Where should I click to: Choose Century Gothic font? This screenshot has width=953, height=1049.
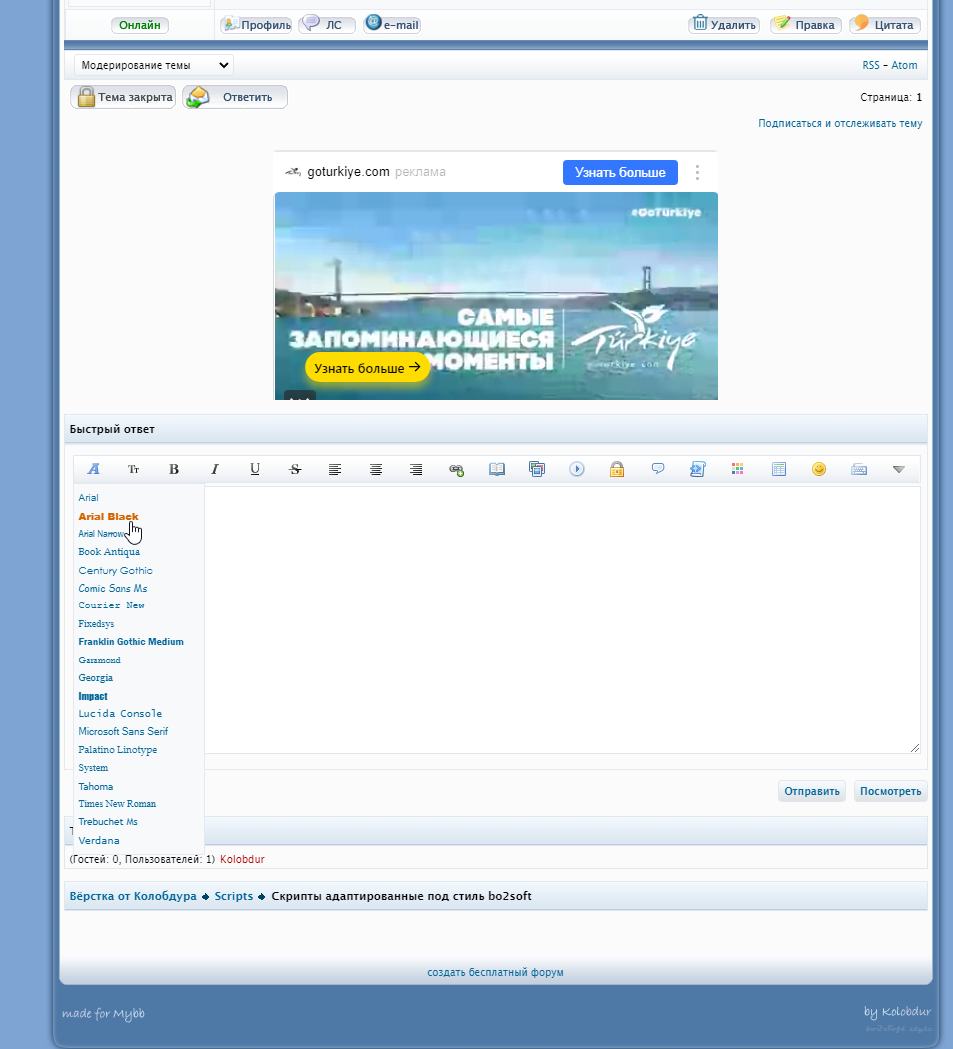[115, 571]
